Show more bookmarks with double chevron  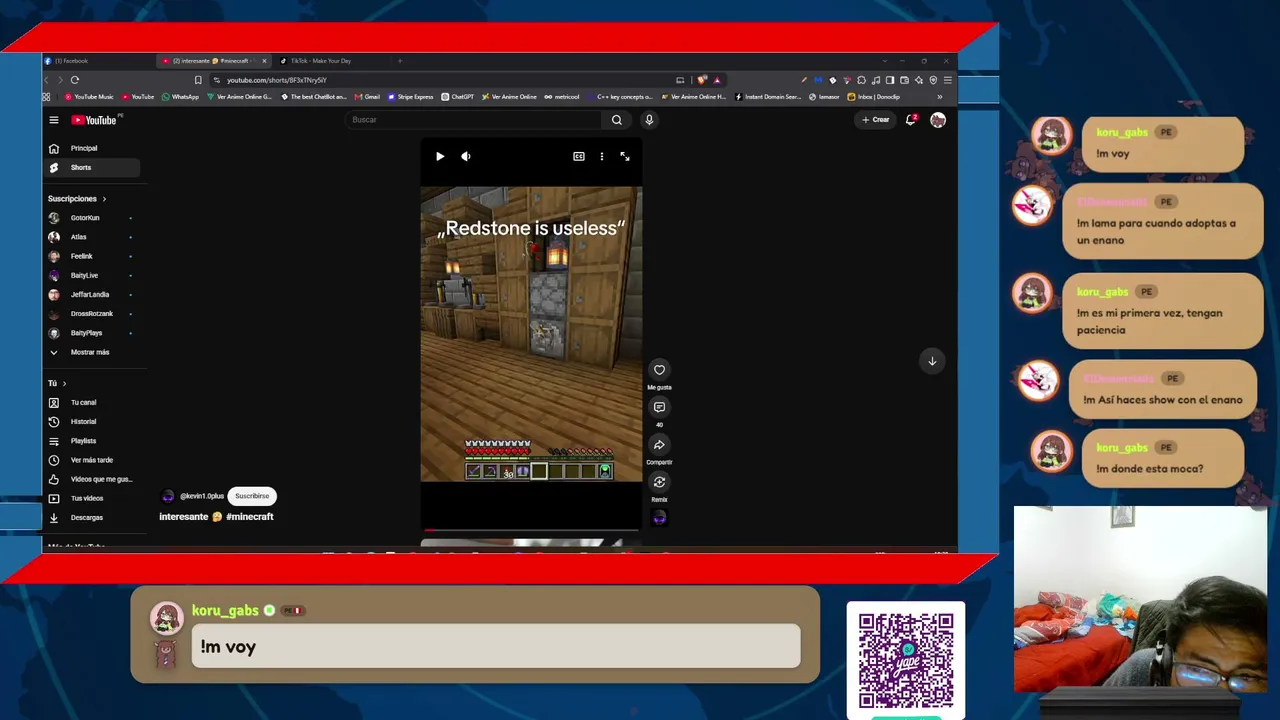(939, 97)
